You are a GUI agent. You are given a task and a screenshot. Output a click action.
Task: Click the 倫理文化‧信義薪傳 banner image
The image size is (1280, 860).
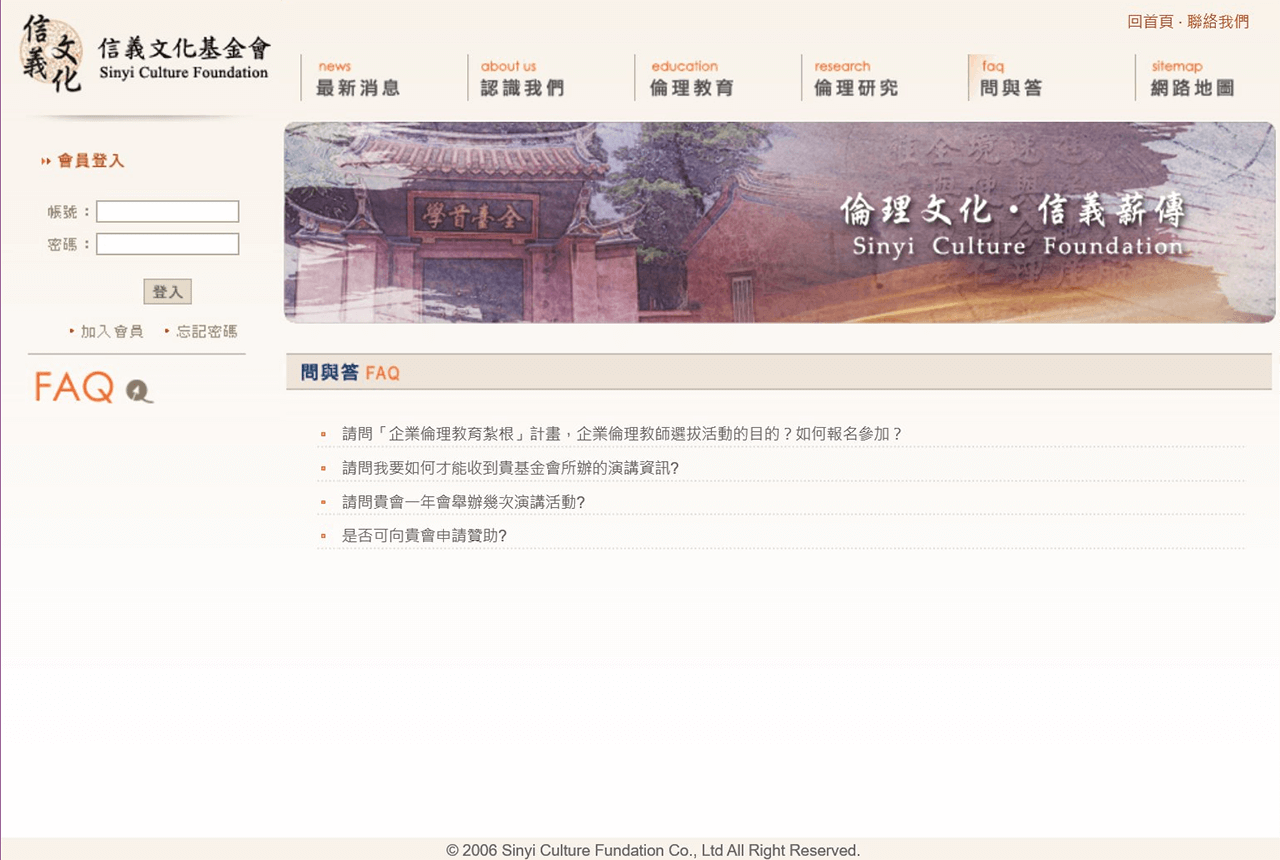[779, 222]
